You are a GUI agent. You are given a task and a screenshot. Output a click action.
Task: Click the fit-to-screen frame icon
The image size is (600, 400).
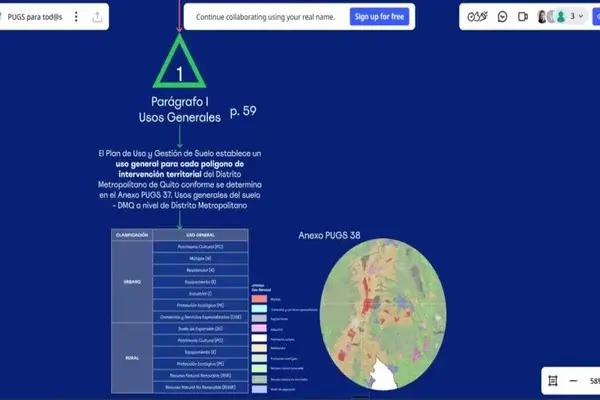pyautogui.click(x=553, y=381)
